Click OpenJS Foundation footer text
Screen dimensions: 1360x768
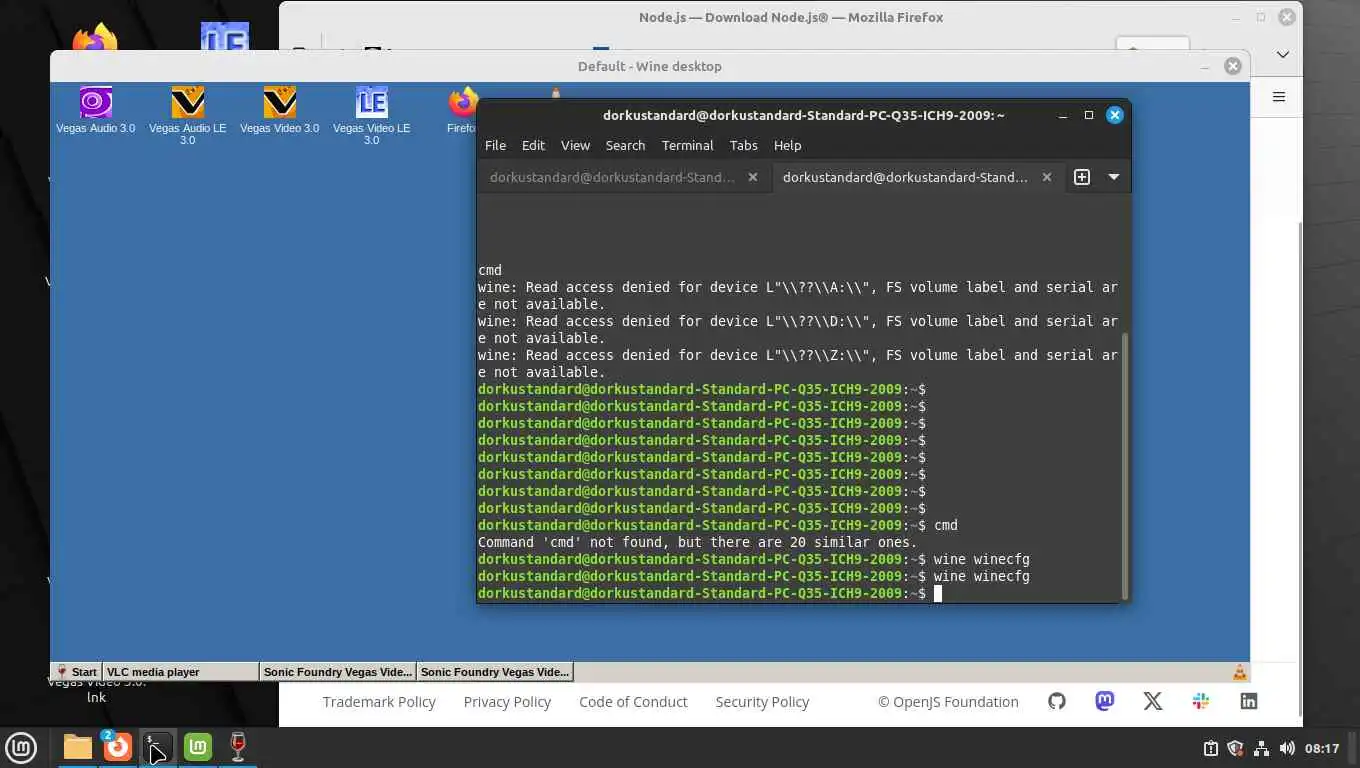948,702
